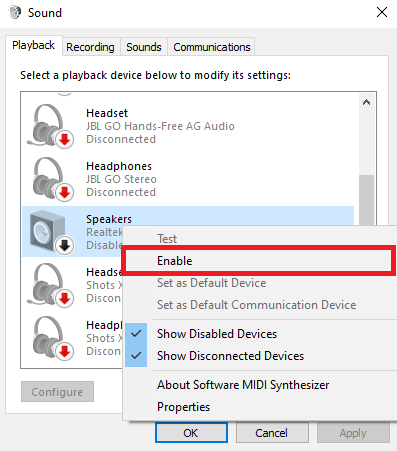
Task: Choose Enable in the context menu
Action: click(259, 261)
